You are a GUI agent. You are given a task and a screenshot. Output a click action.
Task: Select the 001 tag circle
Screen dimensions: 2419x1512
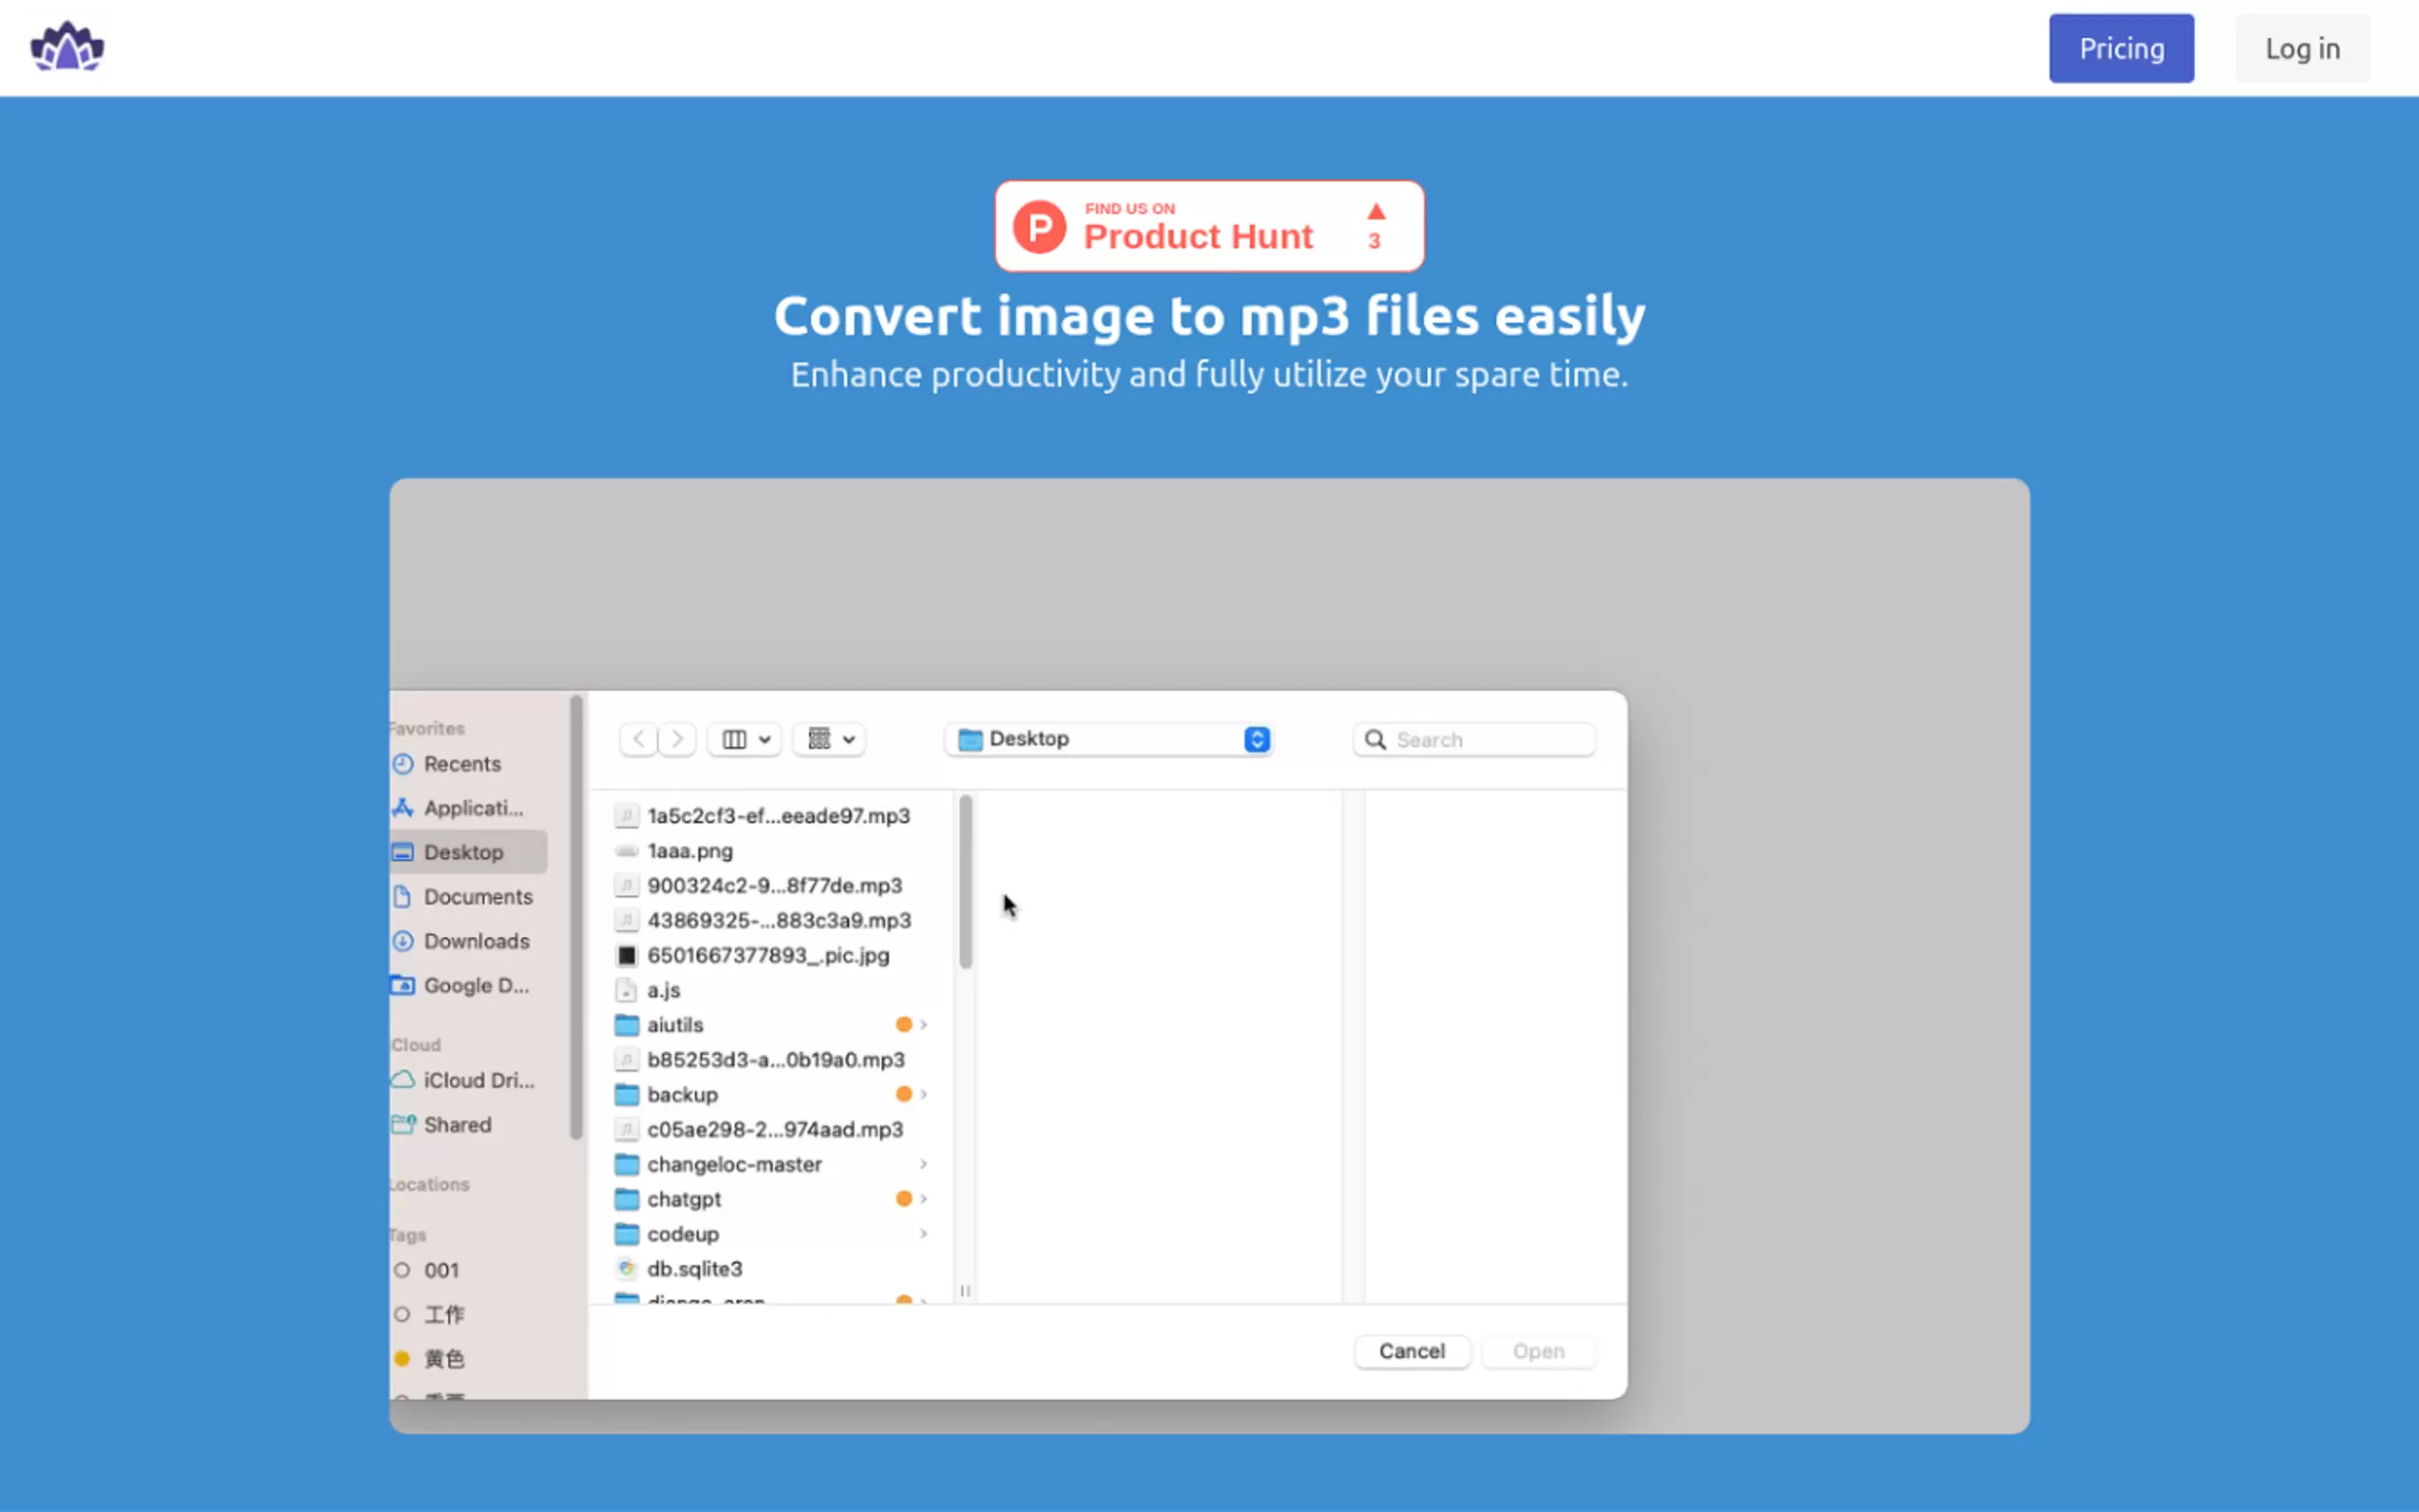(x=402, y=1270)
